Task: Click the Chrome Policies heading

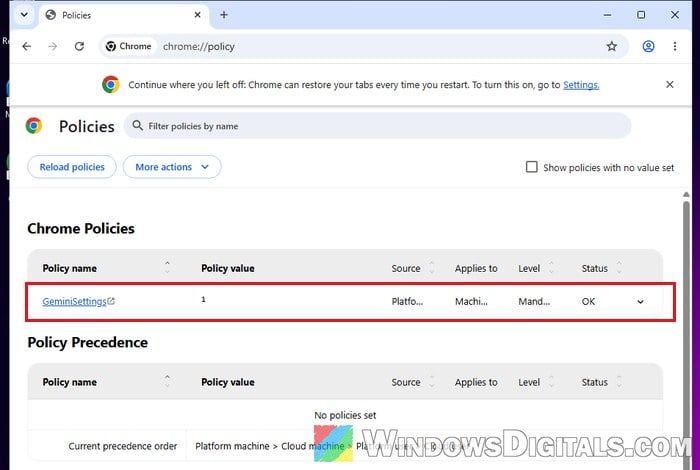Action: [x=81, y=229]
